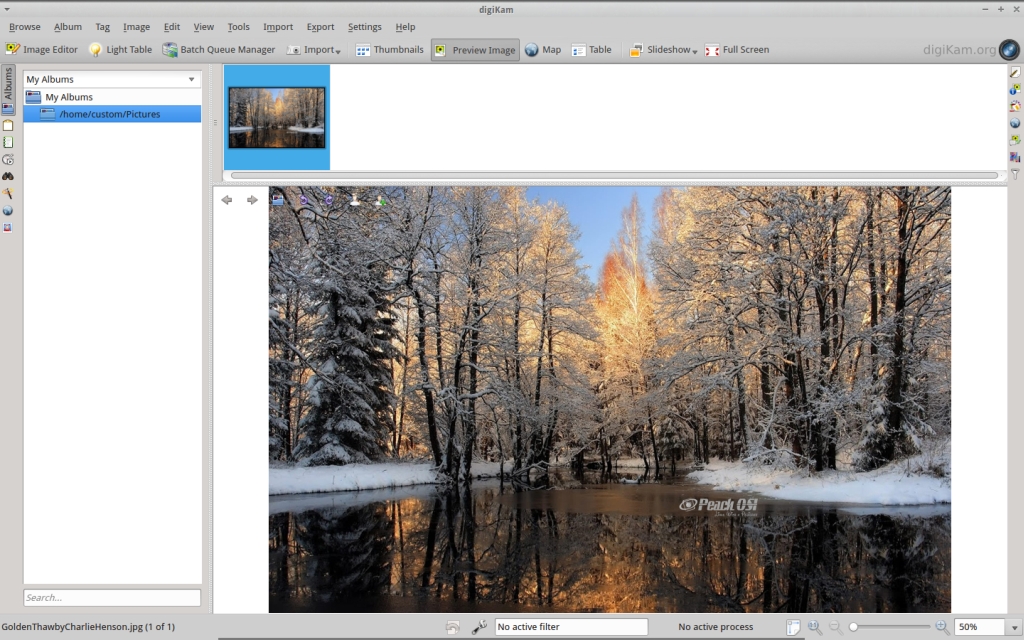Image resolution: width=1024 pixels, height=640 pixels.
Task: Open the Image Editor
Action: pos(41,50)
